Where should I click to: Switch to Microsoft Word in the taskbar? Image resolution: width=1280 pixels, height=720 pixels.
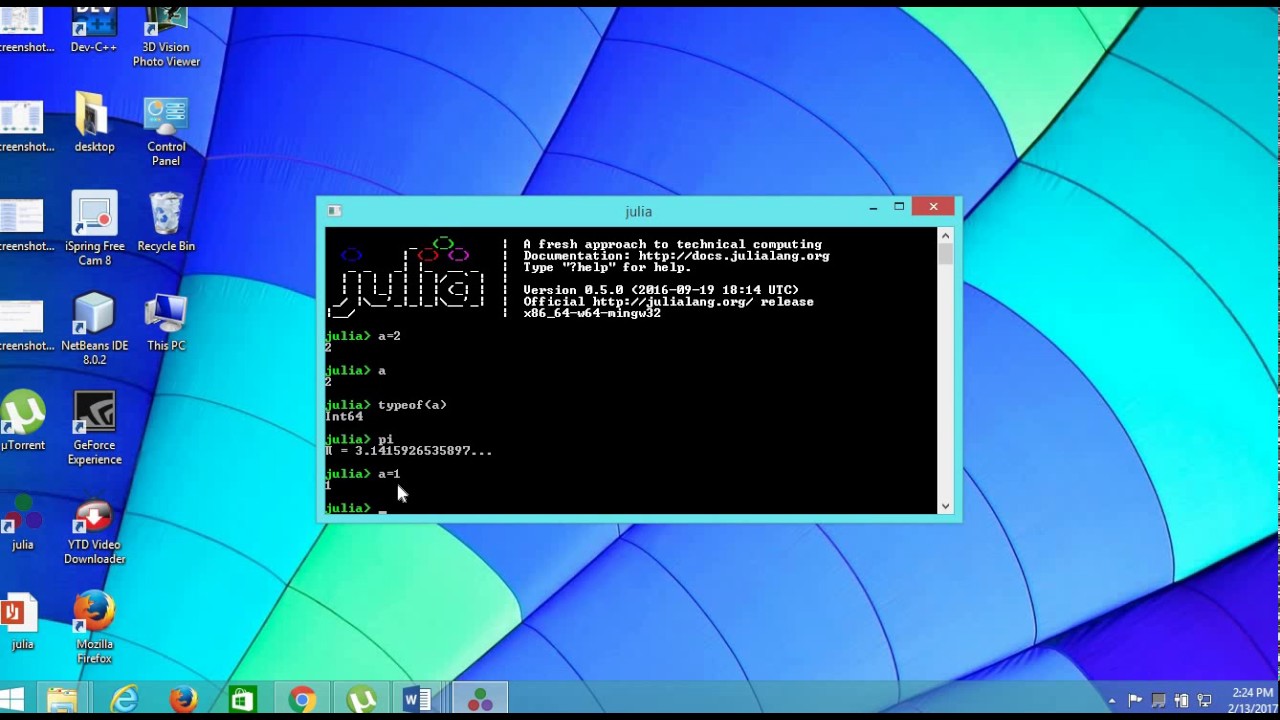click(x=419, y=700)
